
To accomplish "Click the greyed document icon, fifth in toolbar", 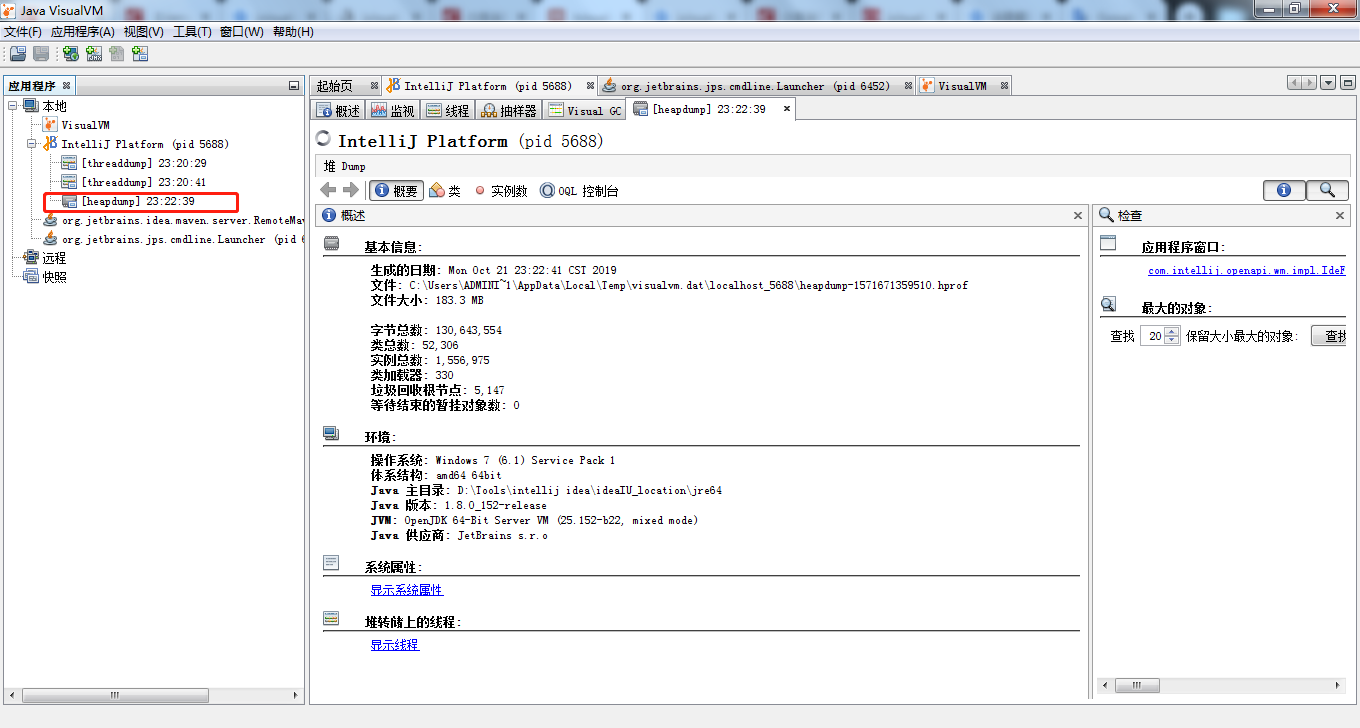I will (117, 54).
